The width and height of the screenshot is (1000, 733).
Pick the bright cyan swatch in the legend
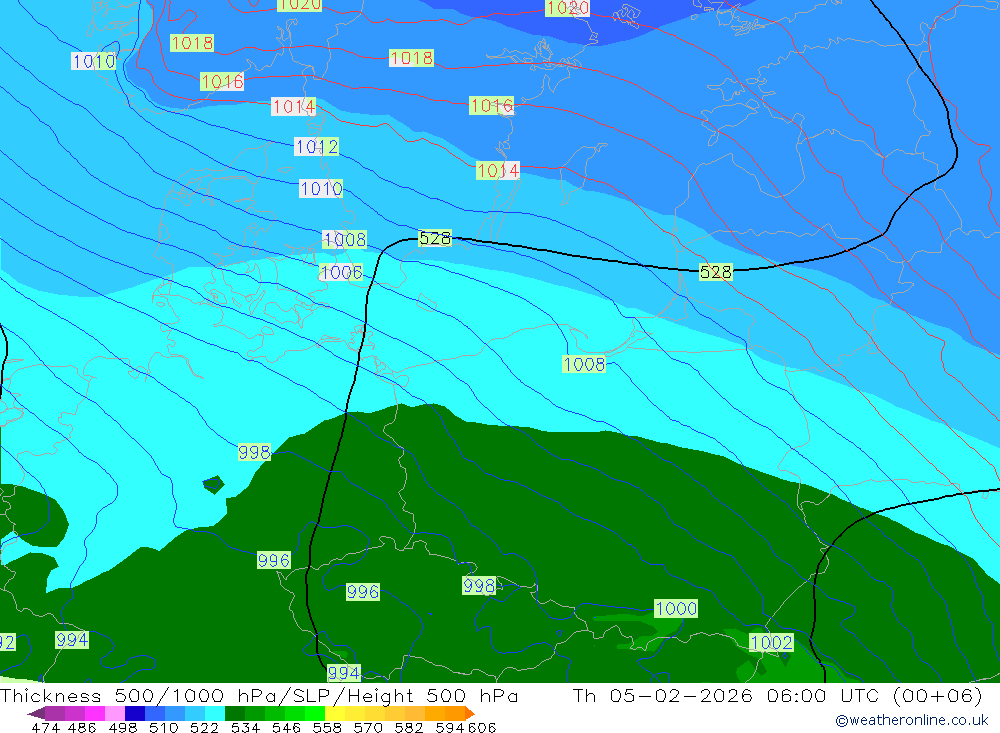(214, 713)
